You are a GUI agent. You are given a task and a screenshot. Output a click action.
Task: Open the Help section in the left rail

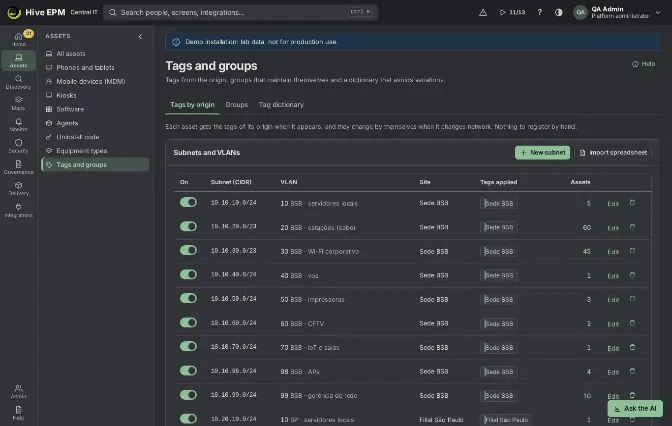point(18,413)
